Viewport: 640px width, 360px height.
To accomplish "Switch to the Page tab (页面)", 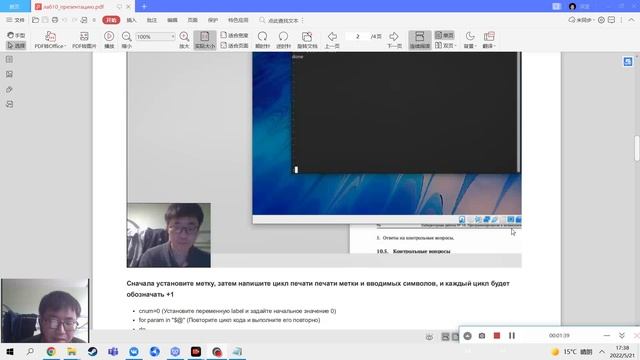I will point(193,20).
